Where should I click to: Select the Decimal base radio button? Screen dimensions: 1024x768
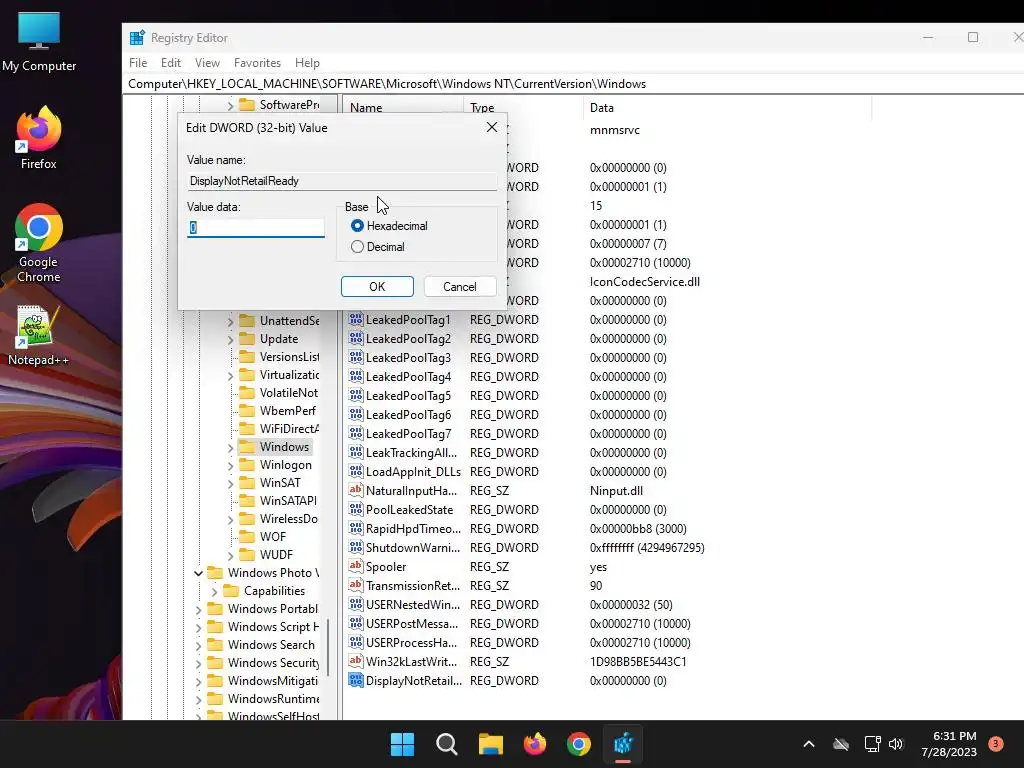click(357, 247)
